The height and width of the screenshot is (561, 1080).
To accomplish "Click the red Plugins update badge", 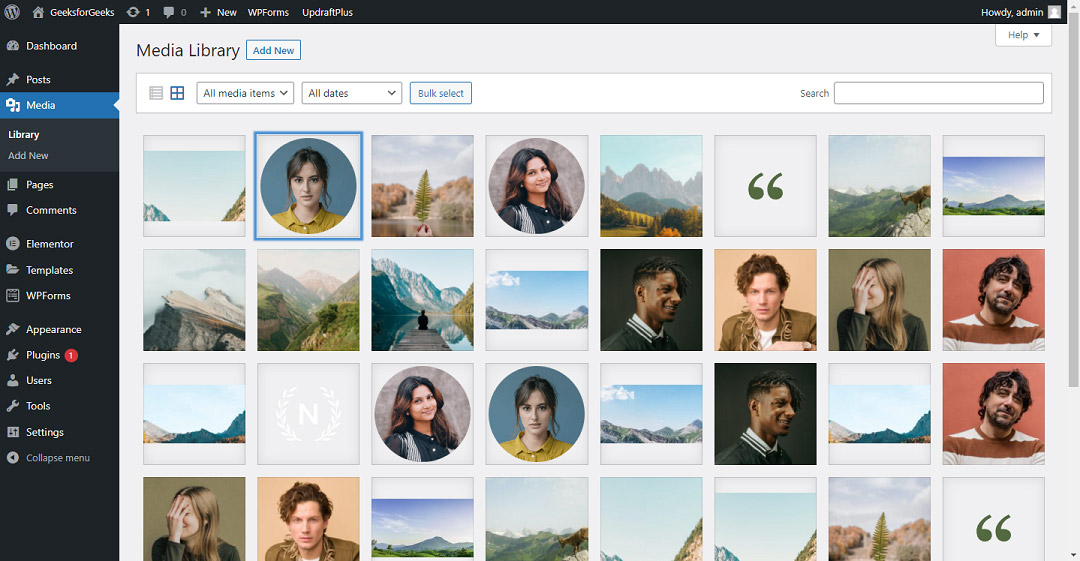I will tap(71, 355).
